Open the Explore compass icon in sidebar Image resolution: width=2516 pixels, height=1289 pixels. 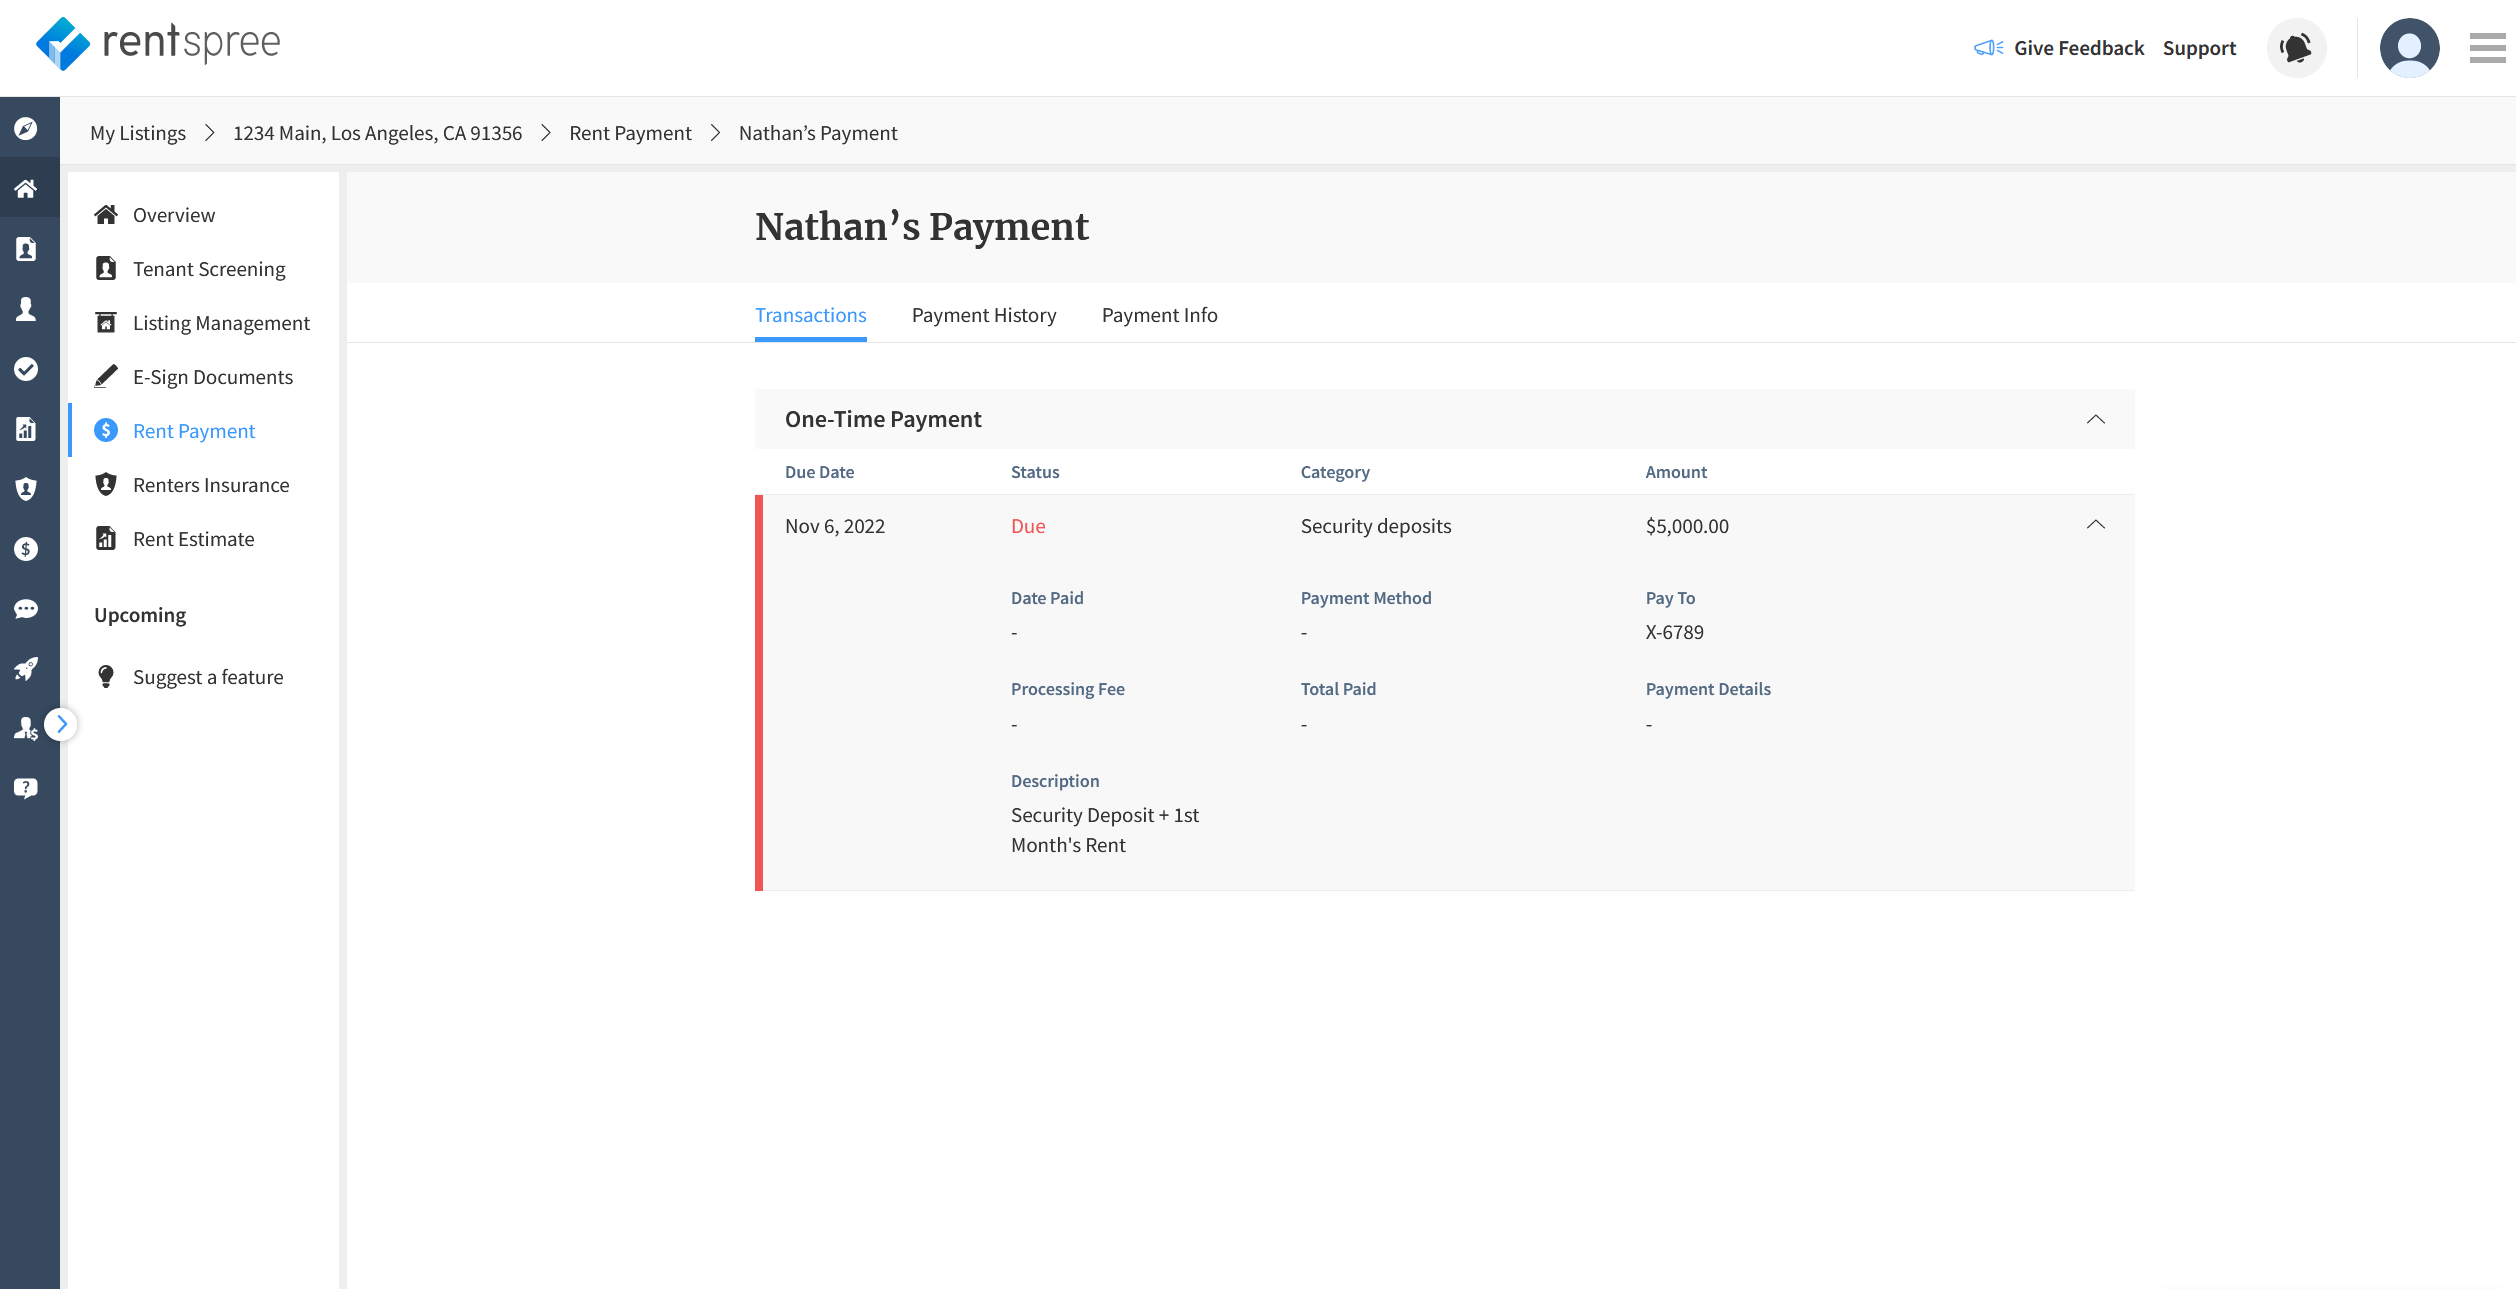pyautogui.click(x=27, y=127)
